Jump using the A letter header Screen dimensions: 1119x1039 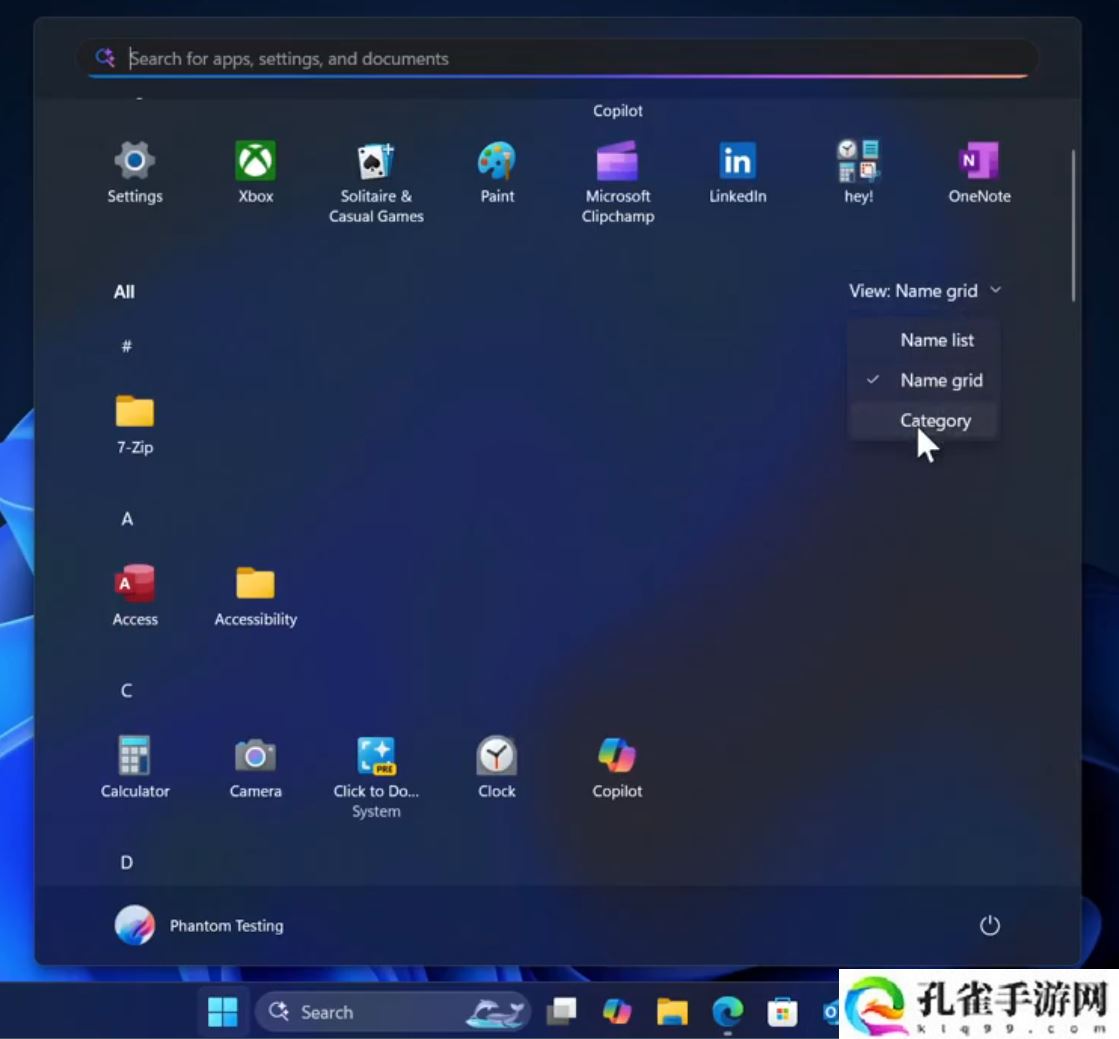pyautogui.click(x=127, y=519)
